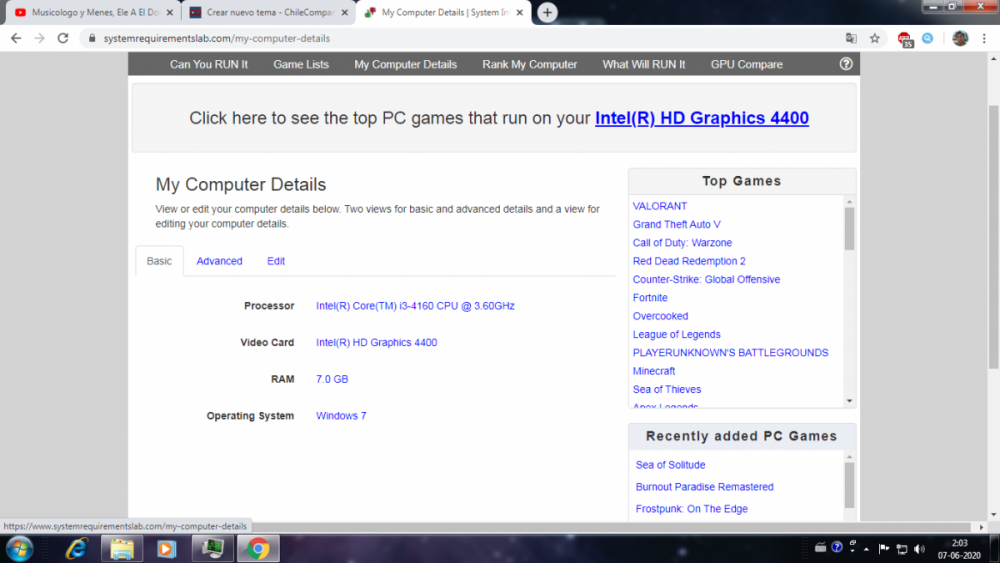Viewport: 1000px width, 563px height.
Task: Click the Video Card Intel HD Graphics 4400 value
Action: (376, 342)
